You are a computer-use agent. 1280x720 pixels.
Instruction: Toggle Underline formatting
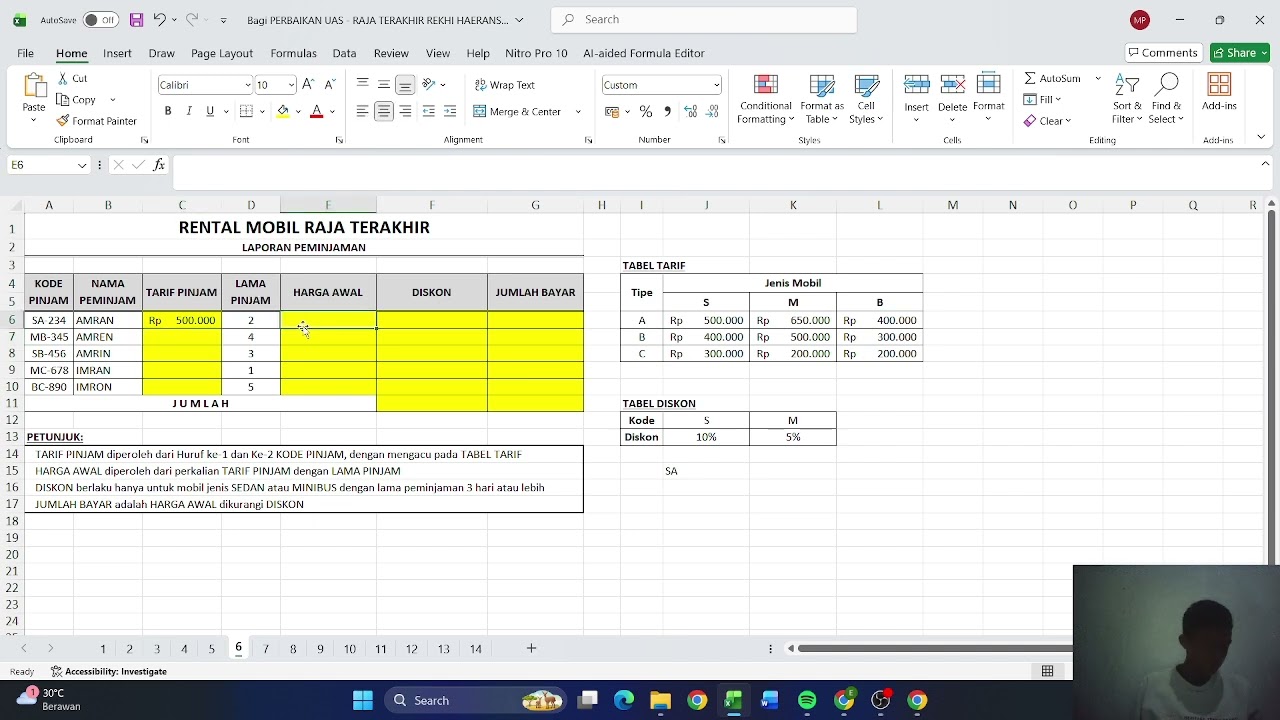[210, 112]
